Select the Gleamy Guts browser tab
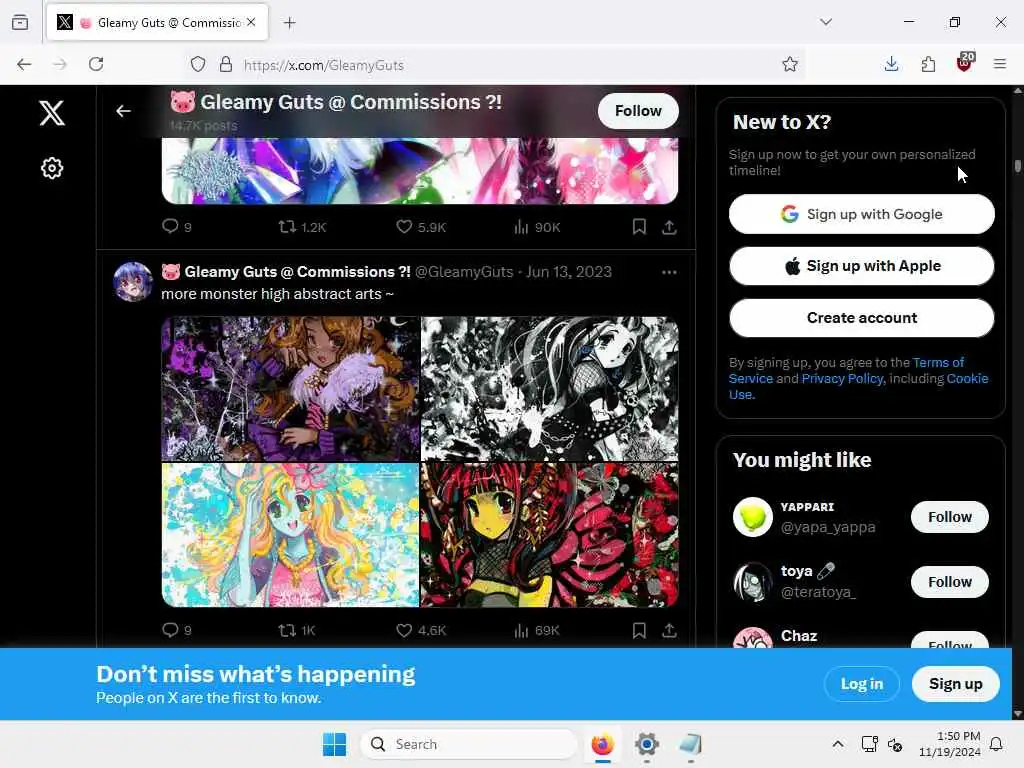This screenshot has width=1024, height=768. 157,23
